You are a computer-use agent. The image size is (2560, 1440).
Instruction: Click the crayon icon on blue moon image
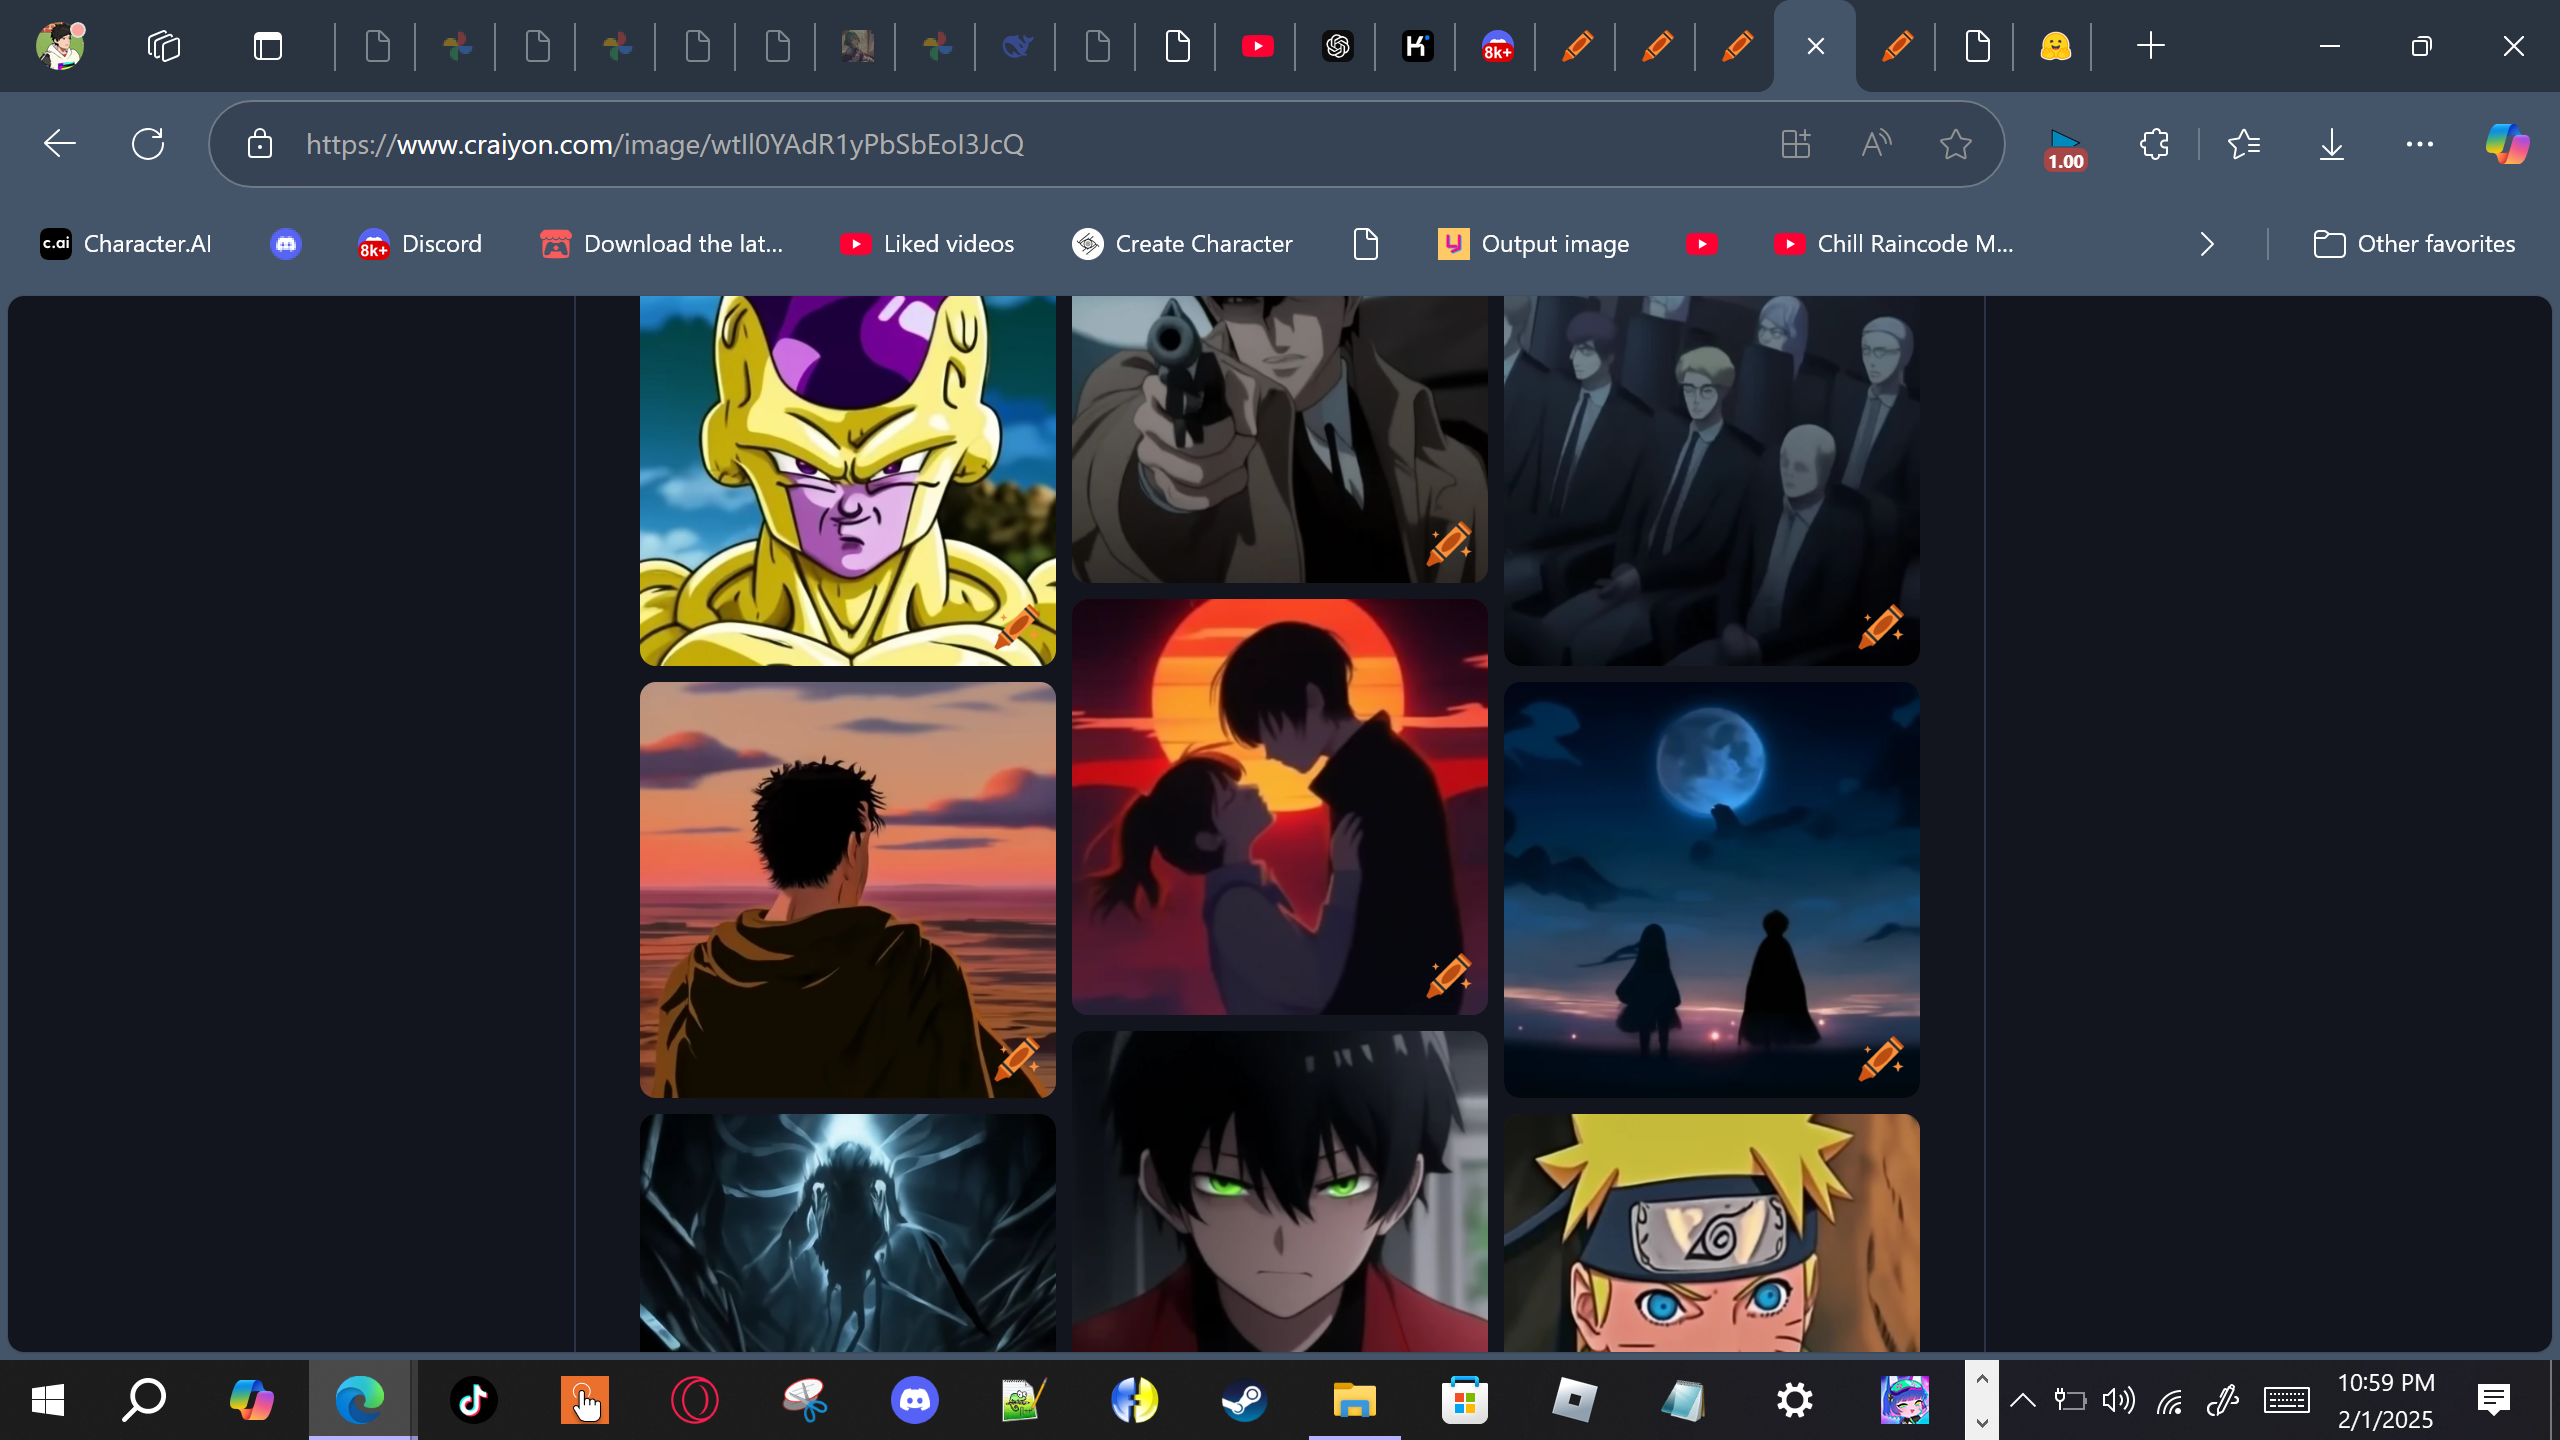[x=1880, y=1059]
